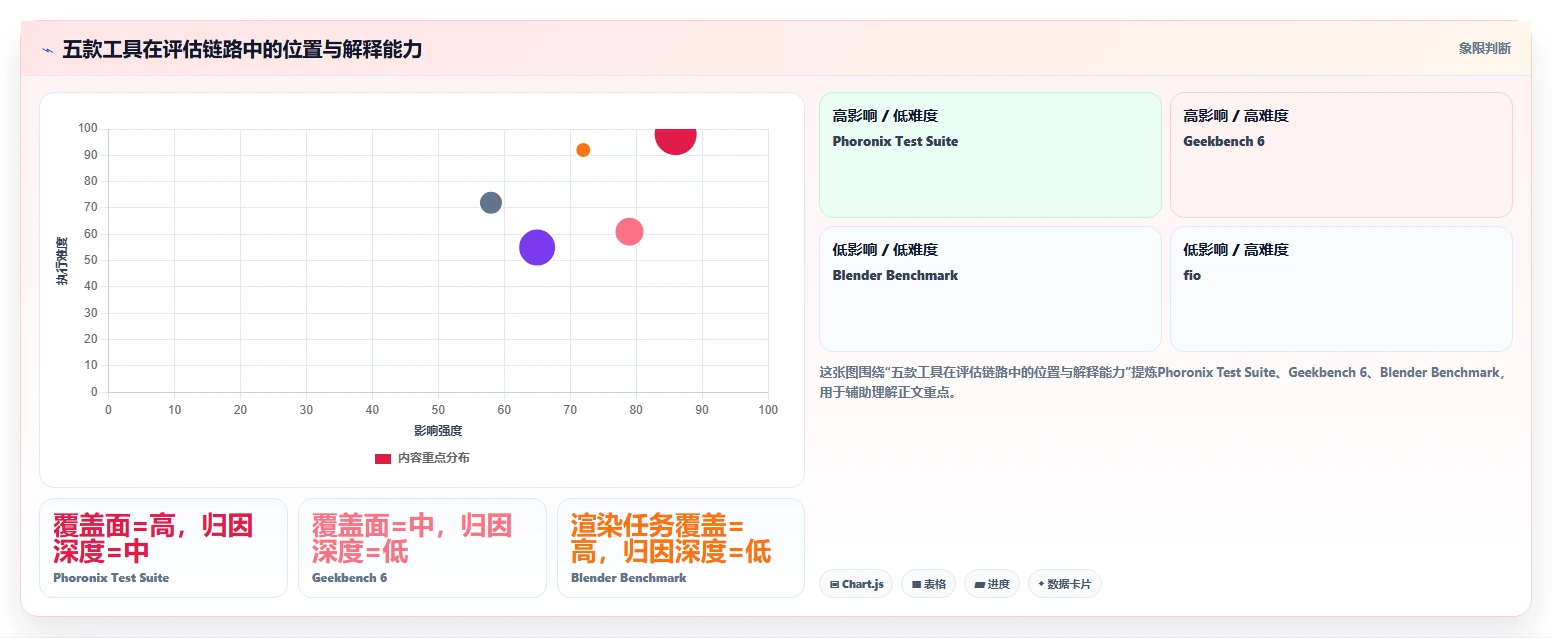This screenshot has width=1552, height=638.
Task: Open the 低影响 / 高难度 quadrant card
Action: [x=1341, y=289]
